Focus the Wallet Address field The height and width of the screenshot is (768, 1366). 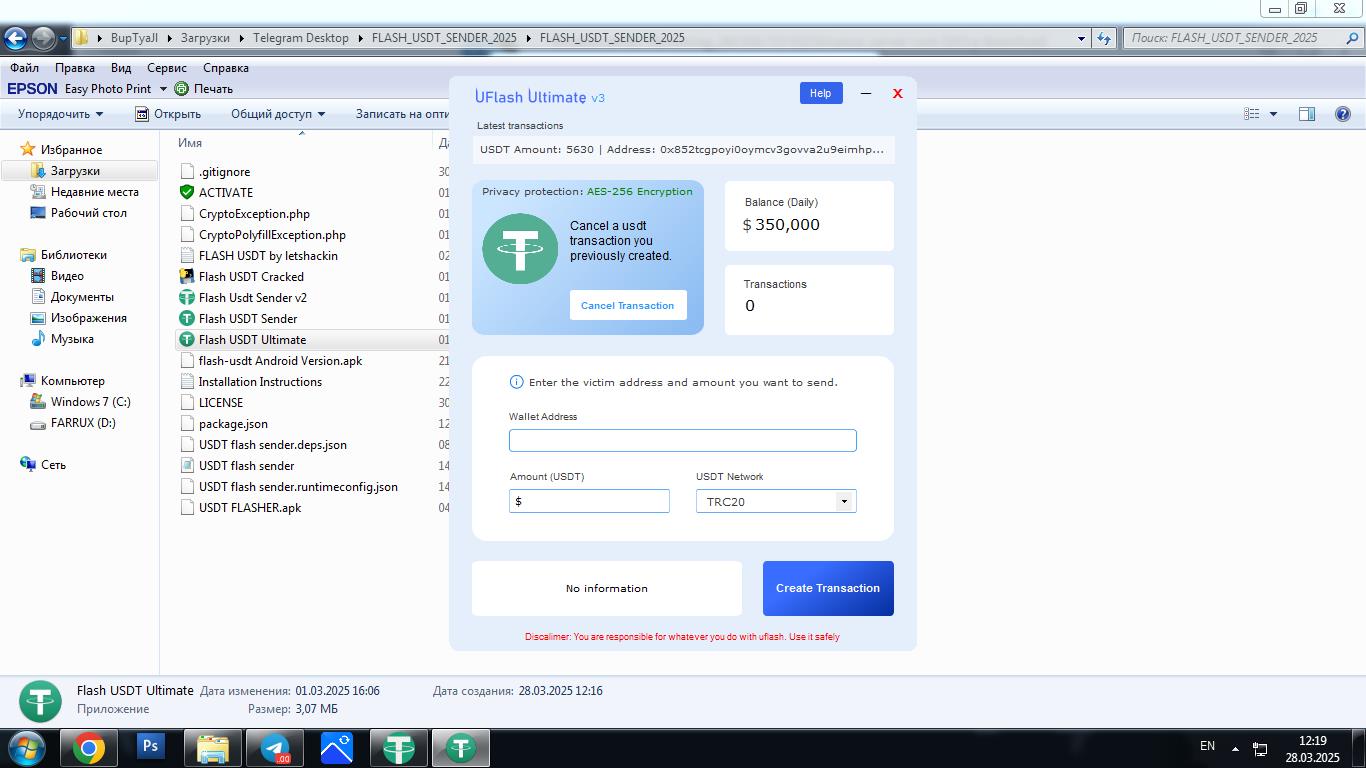click(x=683, y=440)
